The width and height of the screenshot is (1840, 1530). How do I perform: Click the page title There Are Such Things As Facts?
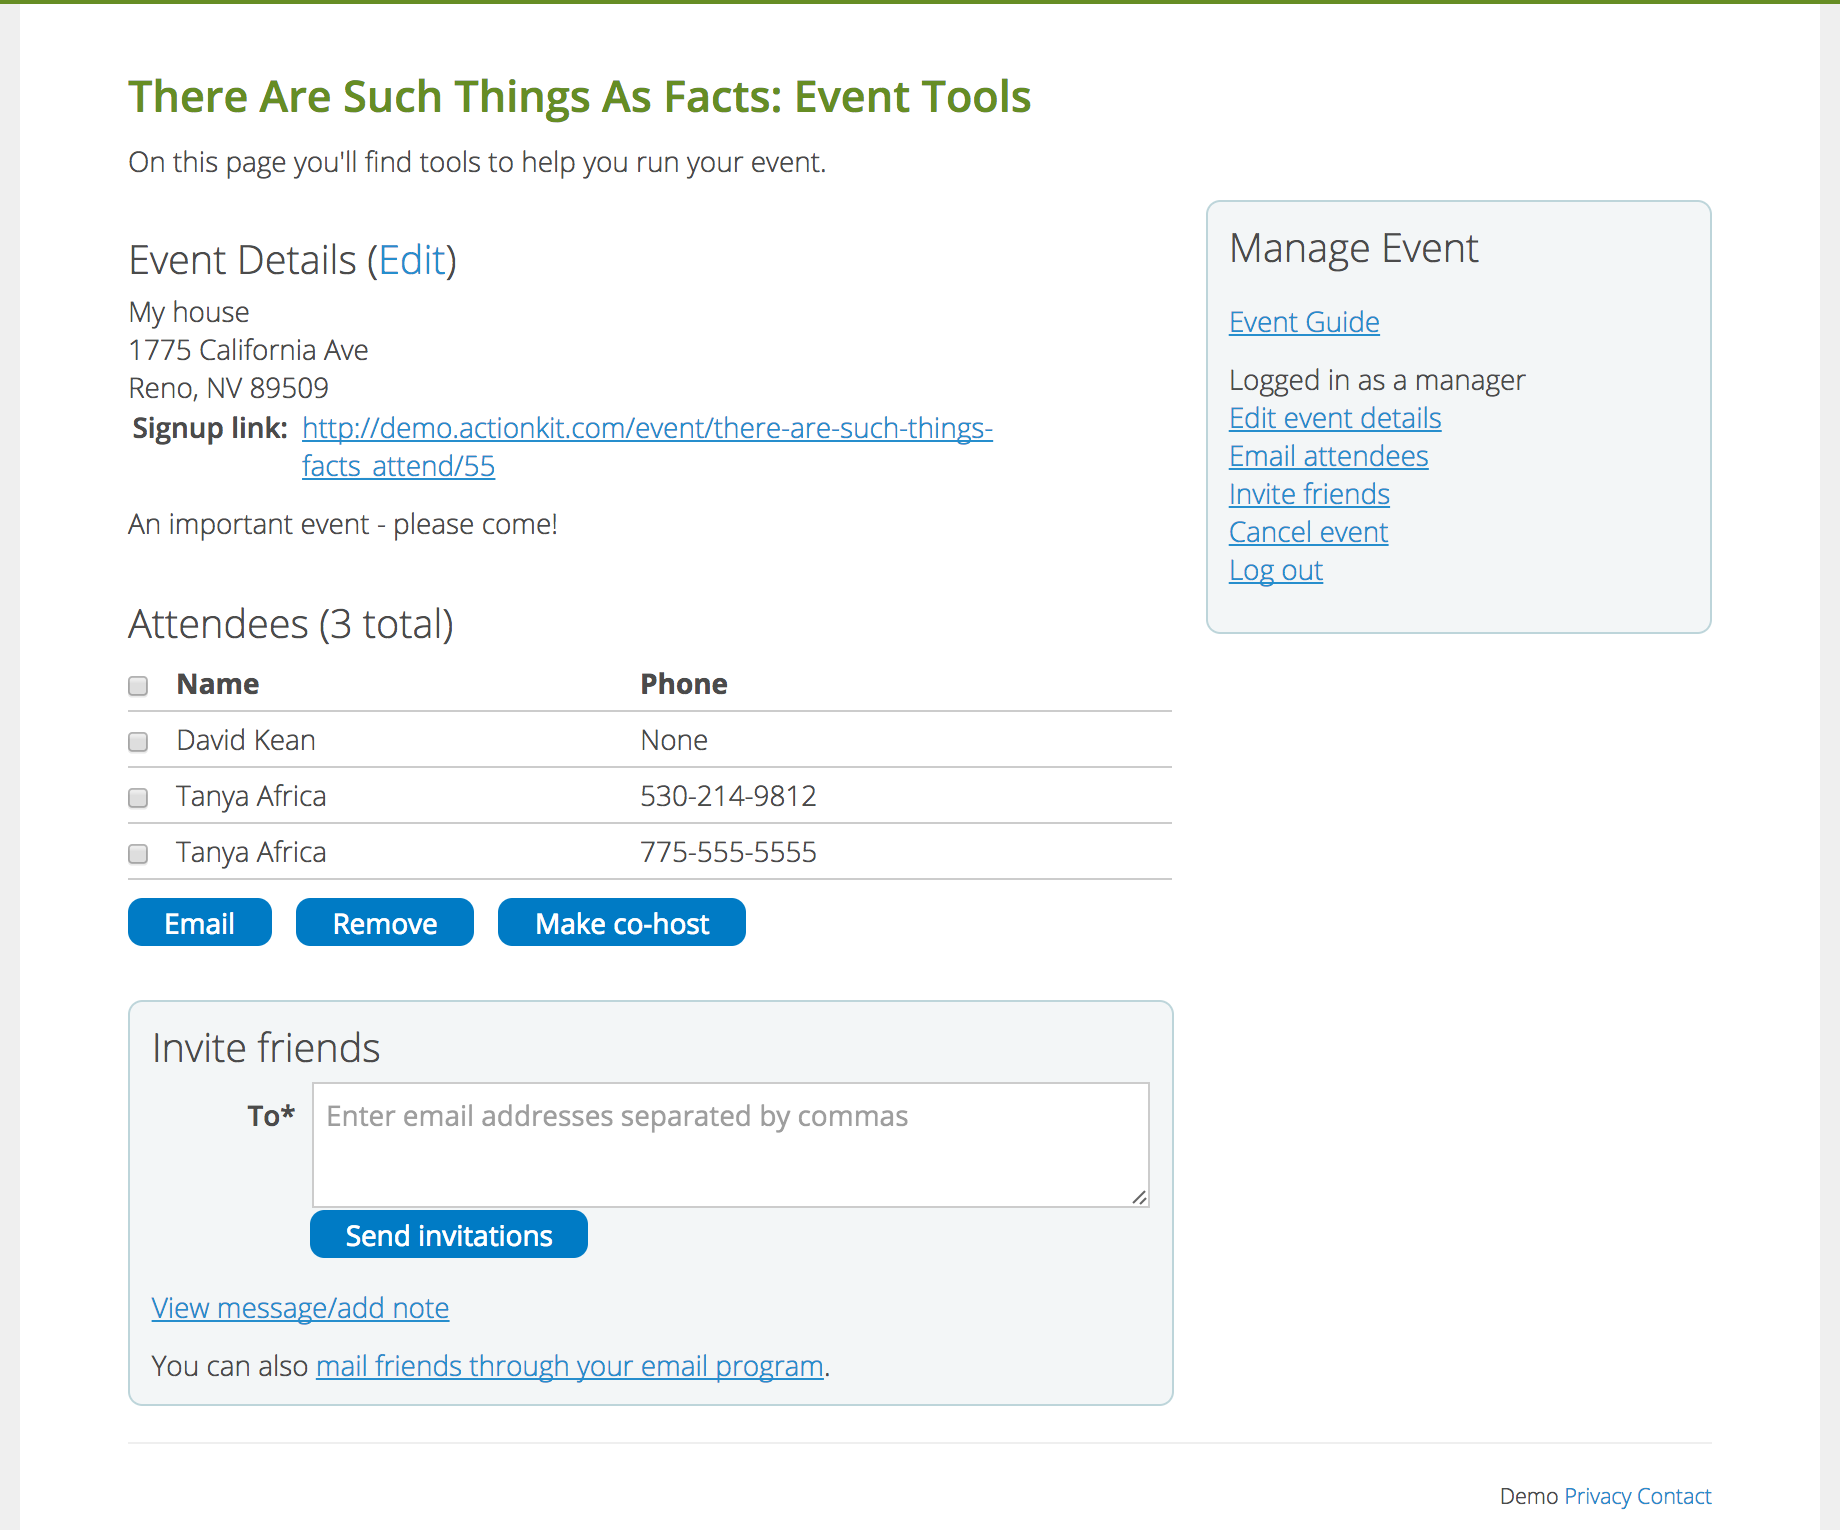tap(580, 97)
